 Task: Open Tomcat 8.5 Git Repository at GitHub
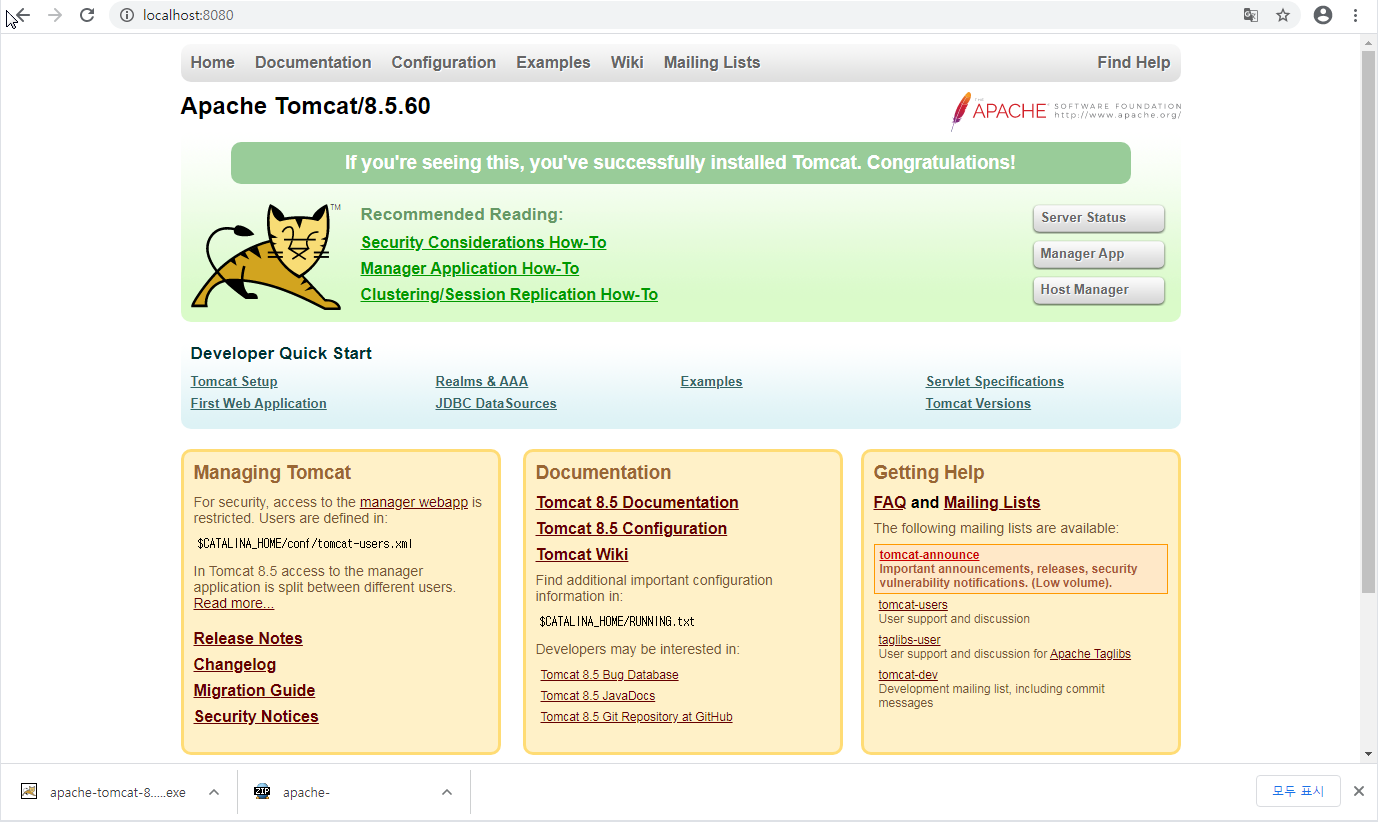click(636, 717)
